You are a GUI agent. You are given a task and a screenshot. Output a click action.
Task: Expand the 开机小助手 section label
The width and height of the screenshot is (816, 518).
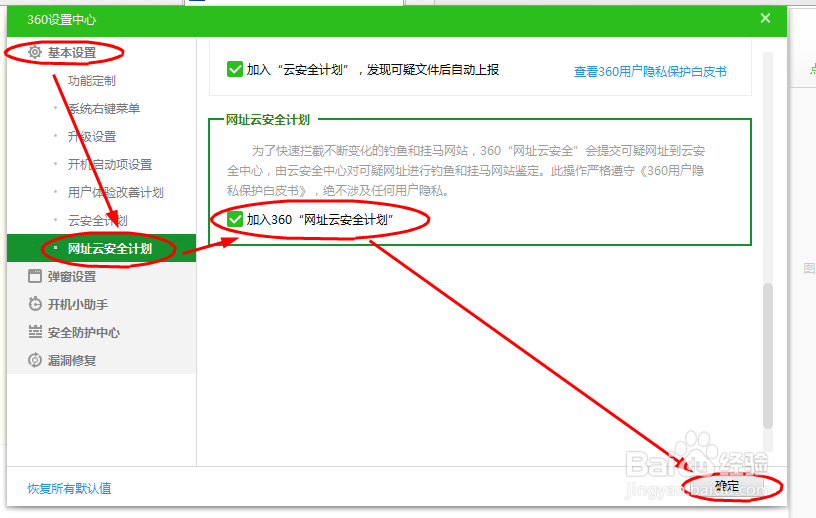click(78, 305)
